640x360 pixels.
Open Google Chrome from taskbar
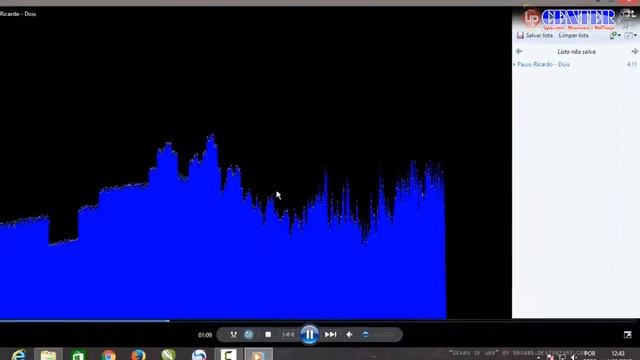[109, 355]
